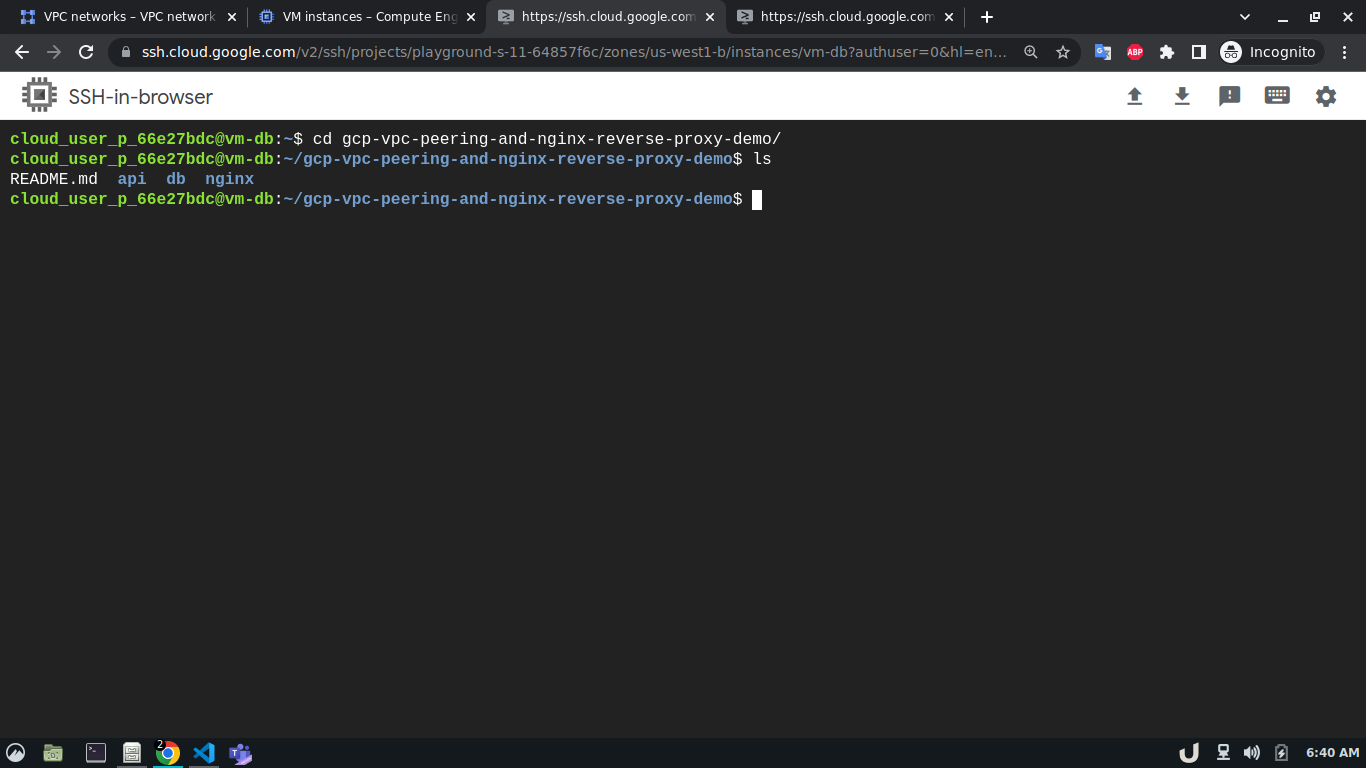The width and height of the screenshot is (1366, 768).
Task: Click the network tray icon
Action: pyautogui.click(x=1223, y=753)
